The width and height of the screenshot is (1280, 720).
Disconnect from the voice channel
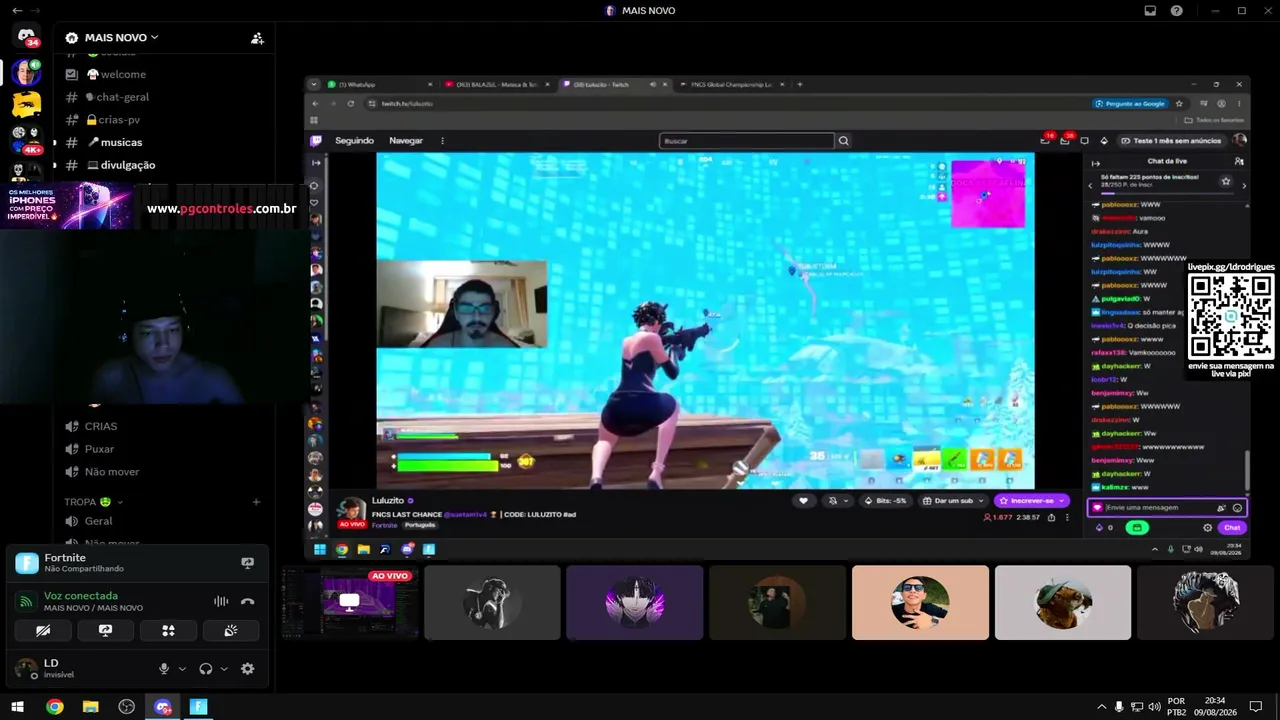coord(247,601)
